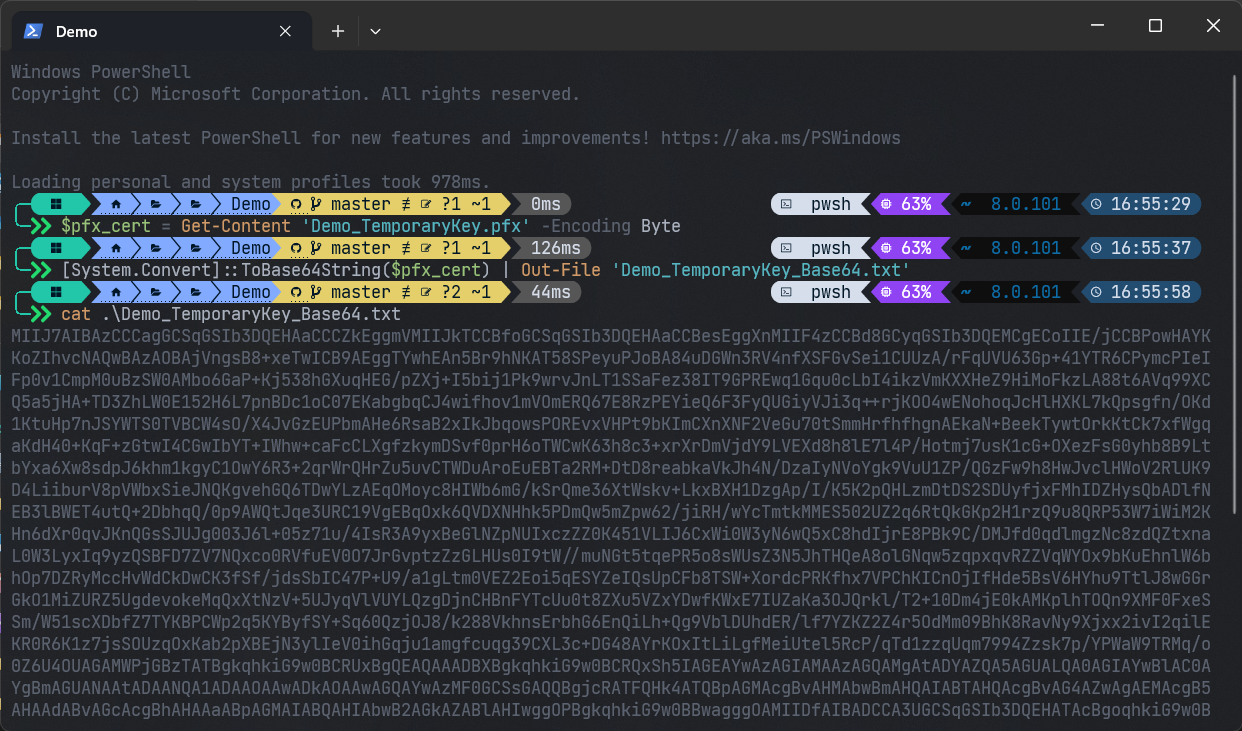
Task: Click the 16:55:58 timestamp
Action: pos(1150,292)
